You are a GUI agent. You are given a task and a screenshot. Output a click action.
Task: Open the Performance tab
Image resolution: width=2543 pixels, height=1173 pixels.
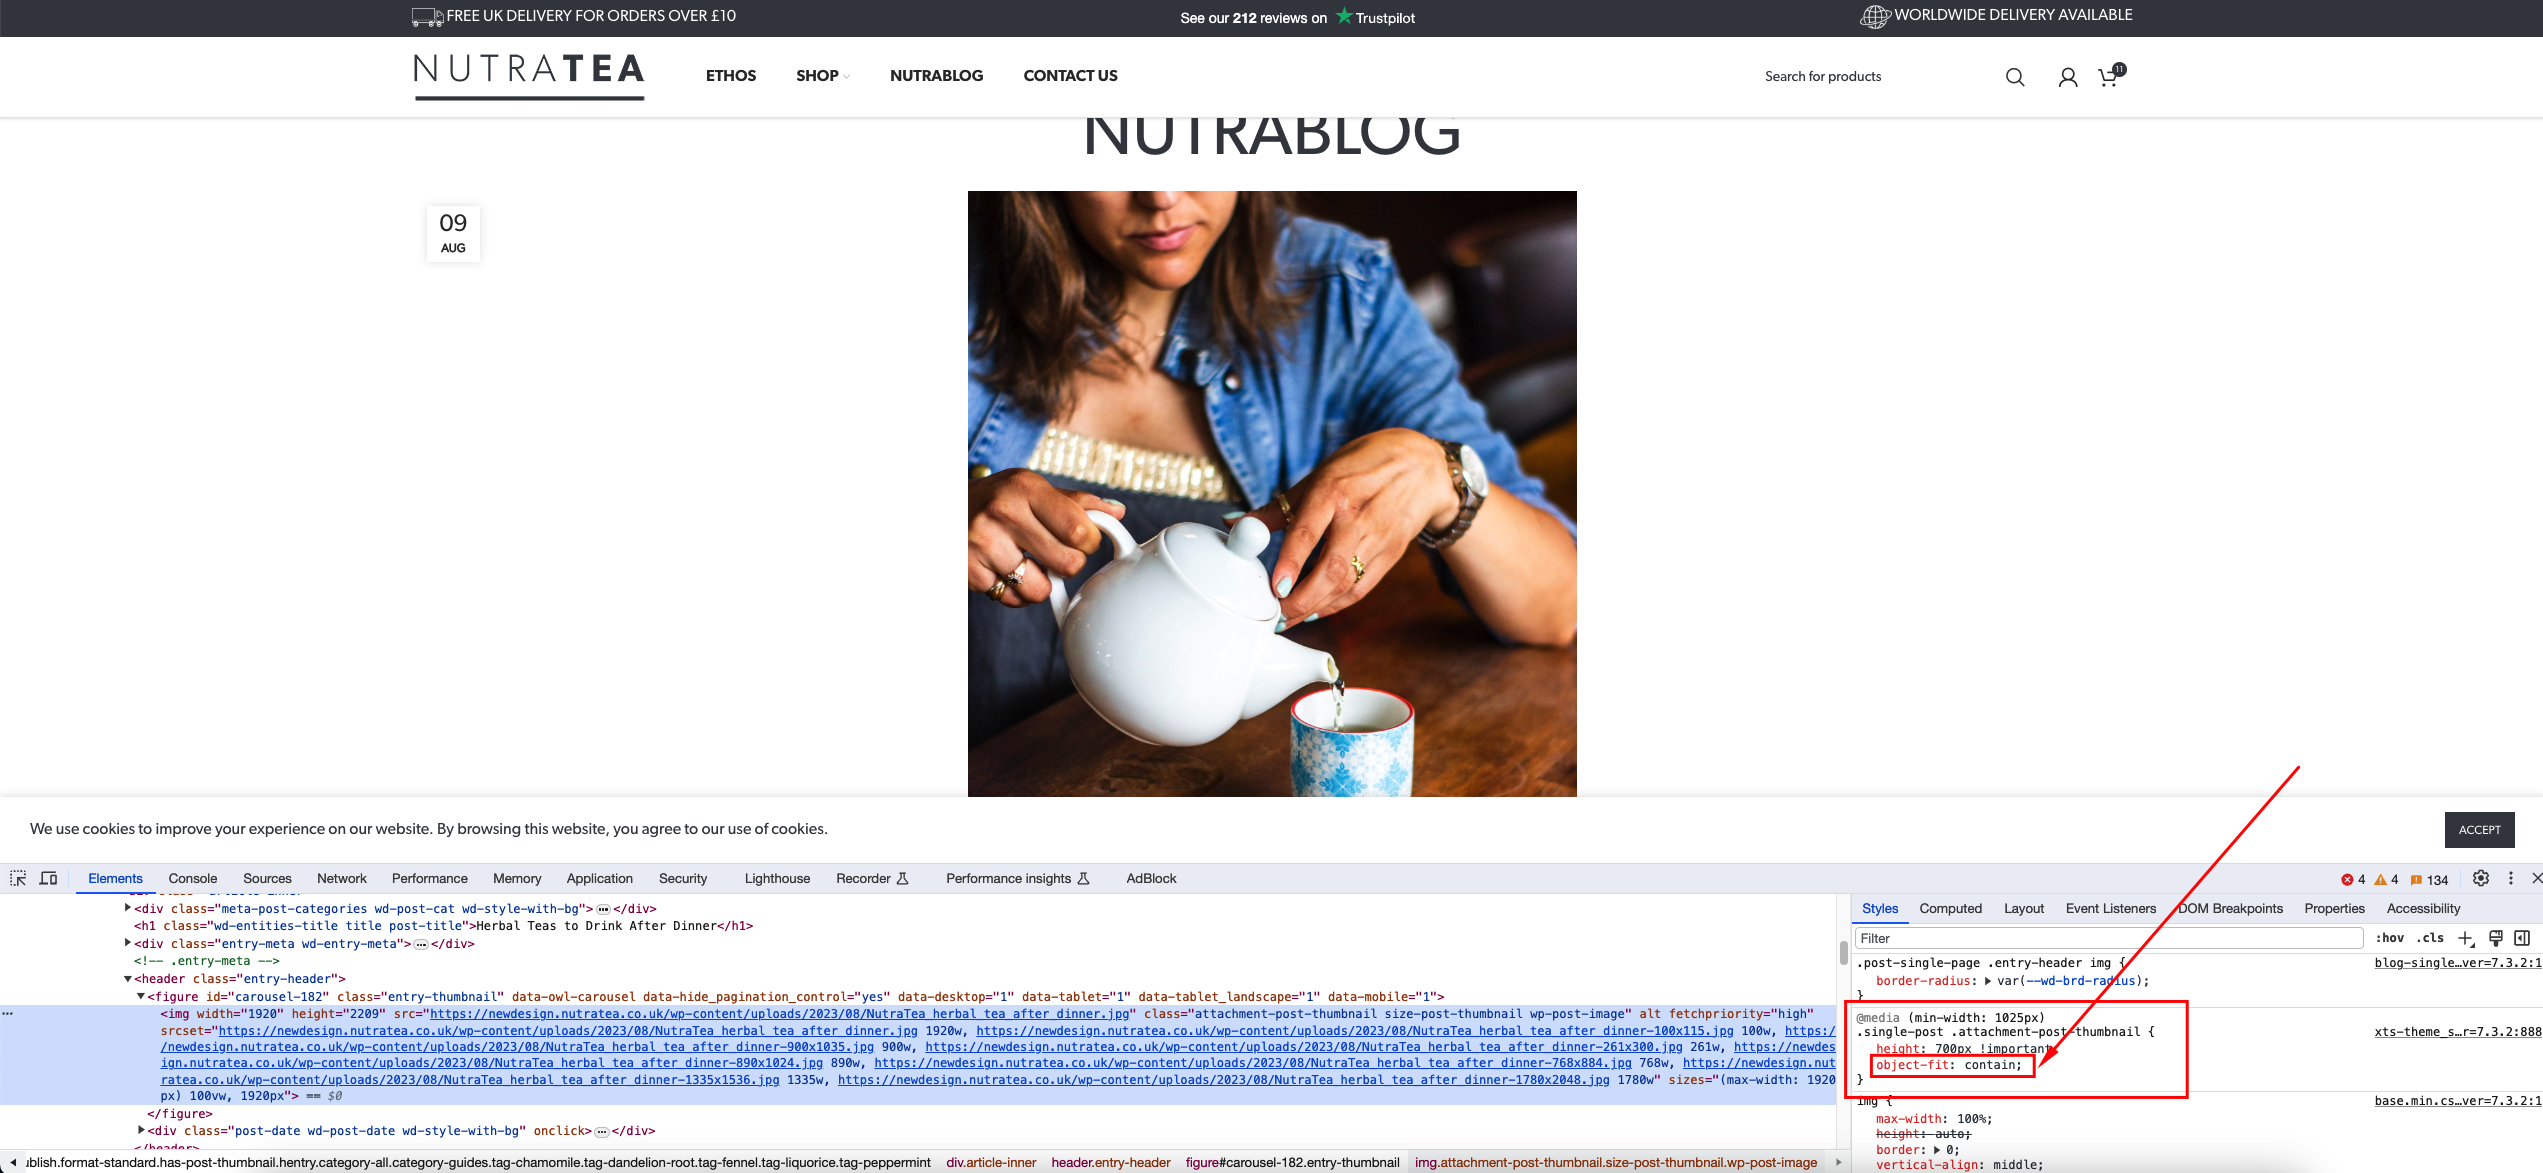click(429, 879)
